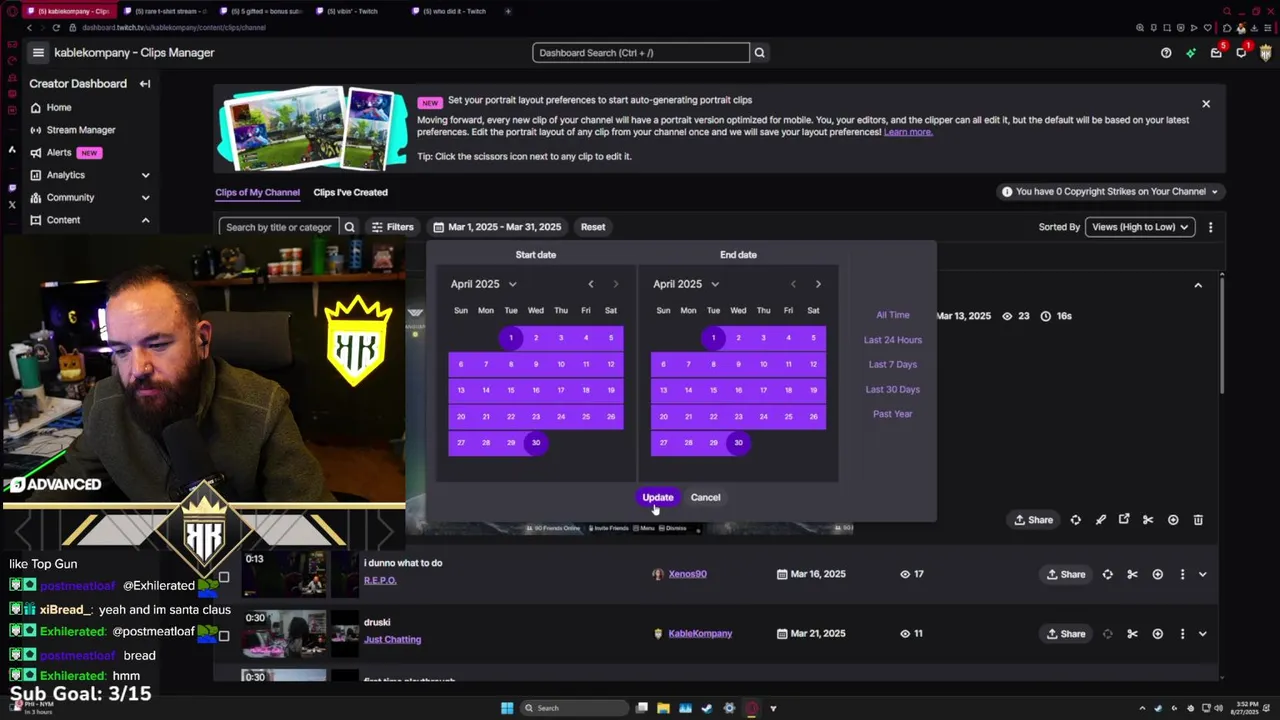Expand the 'i dunno what to do' row chevron
This screenshot has height=720, width=1280.
1202,575
